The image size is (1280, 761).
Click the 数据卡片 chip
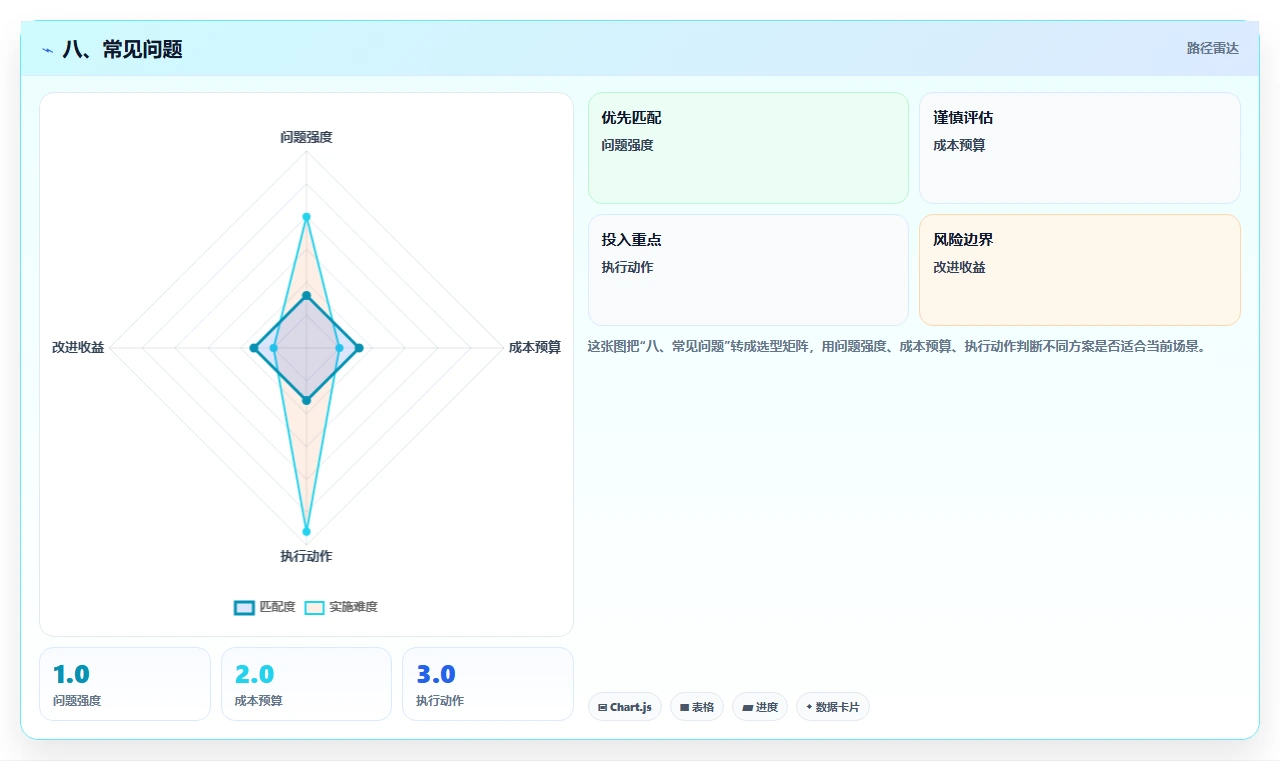[x=833, y=707]
